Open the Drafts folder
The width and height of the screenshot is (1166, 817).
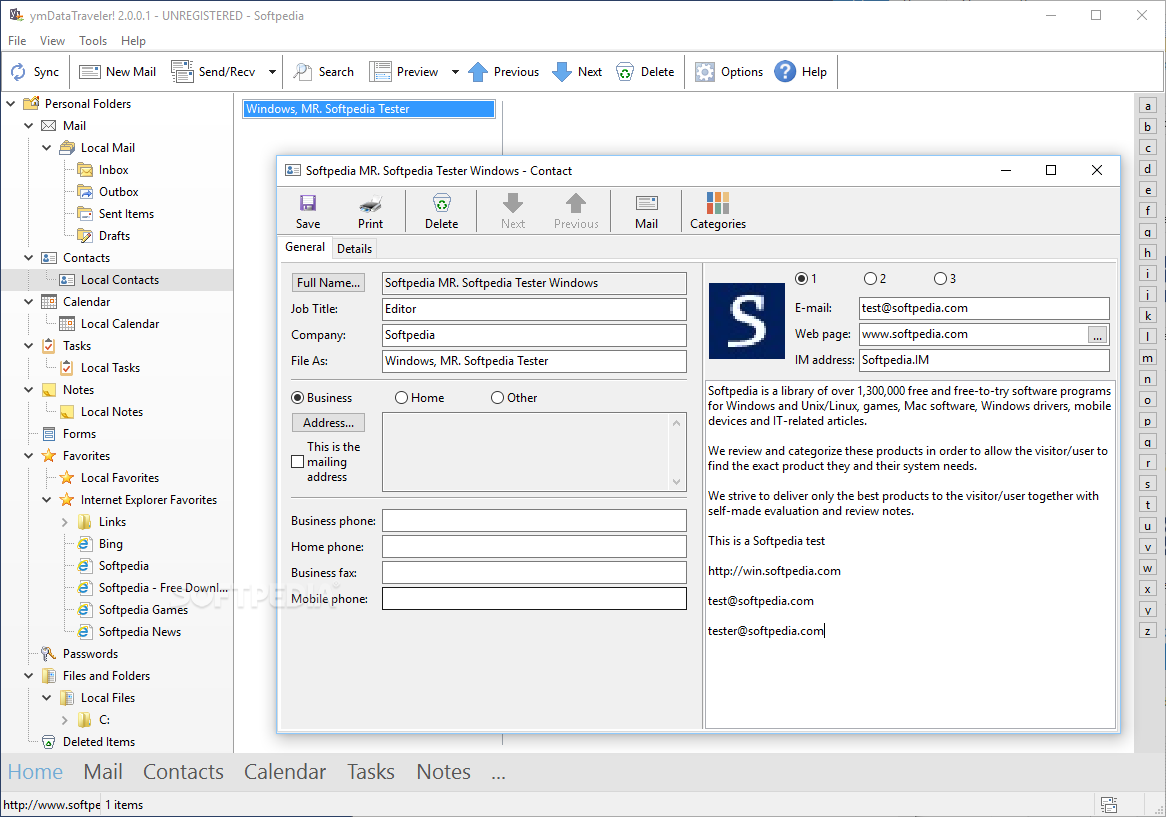(114, 236)
